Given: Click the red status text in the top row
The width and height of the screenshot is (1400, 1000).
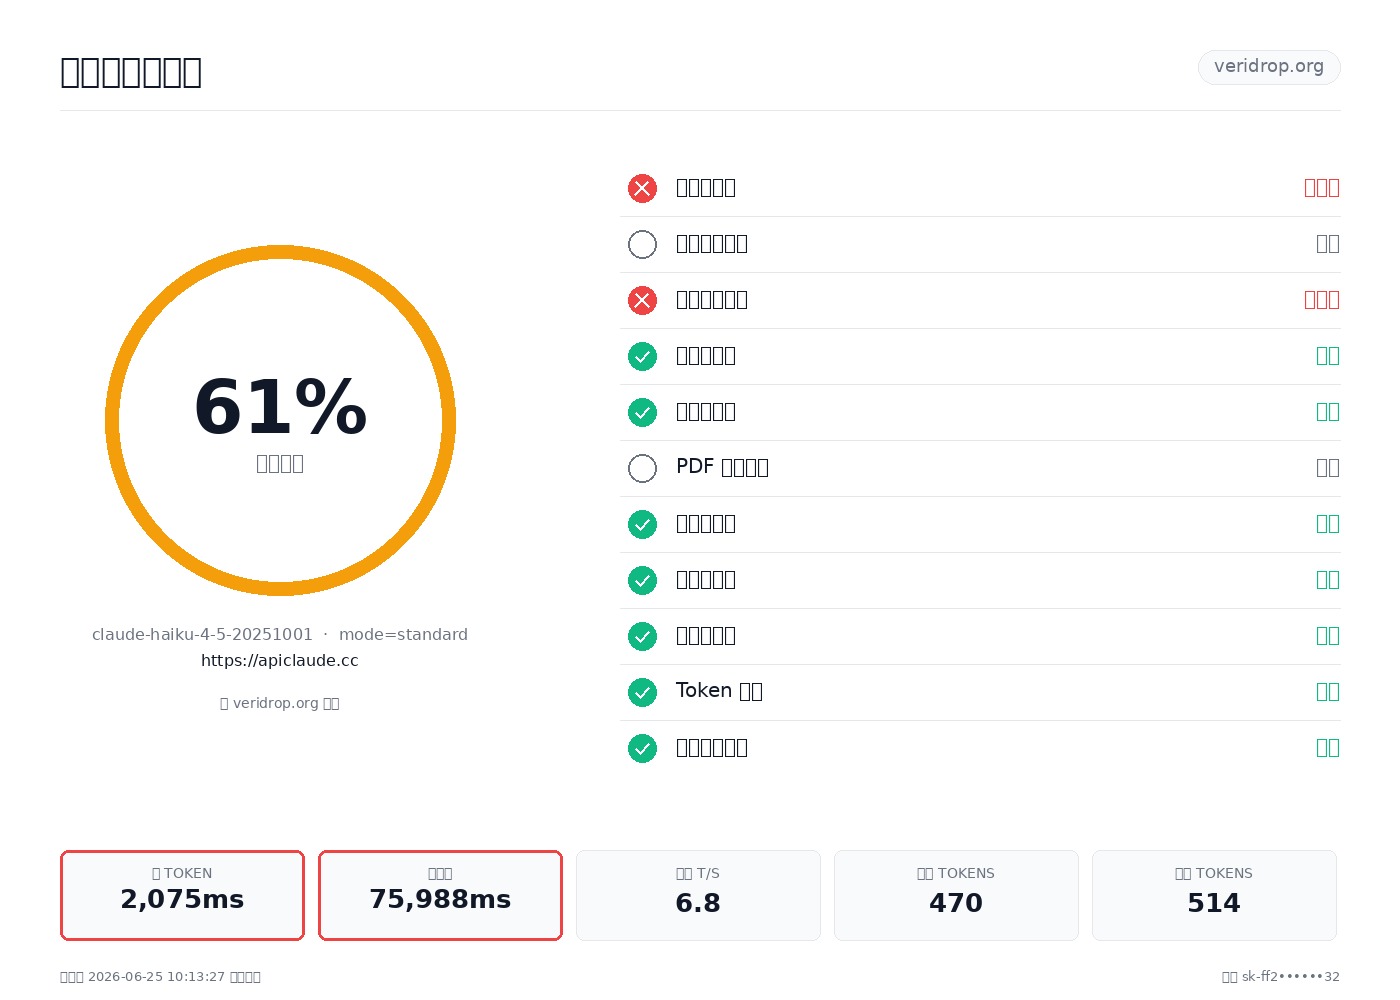Looking at the screenshot, I should click(x=1321, y=188).
